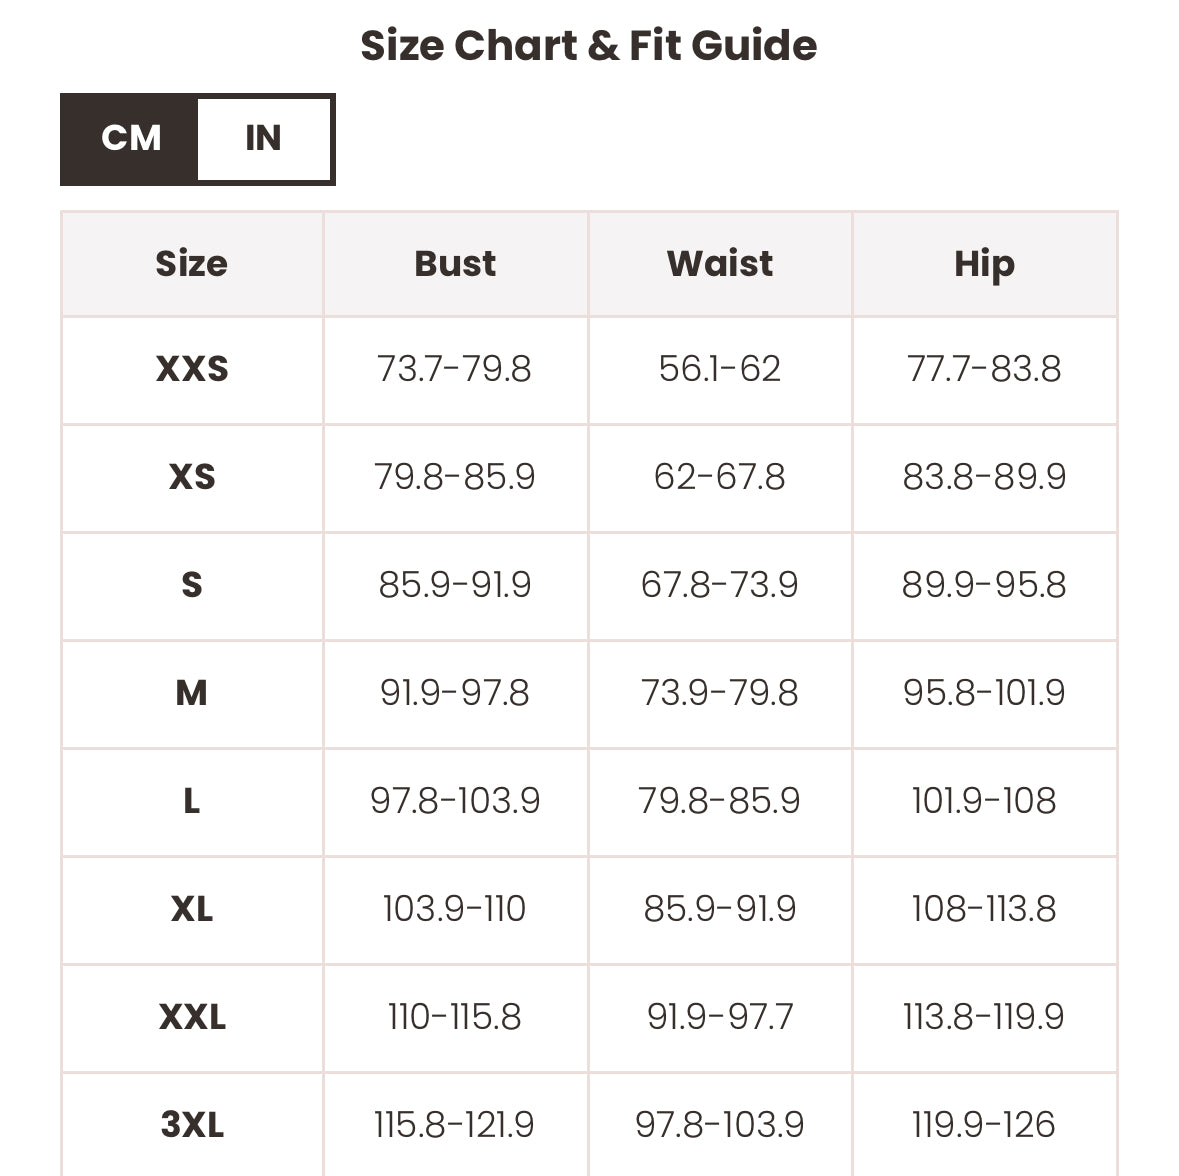Click the XL hip value 108-113.8
The width and height of the screenshot is (1179, 1176).
[984, 909]
